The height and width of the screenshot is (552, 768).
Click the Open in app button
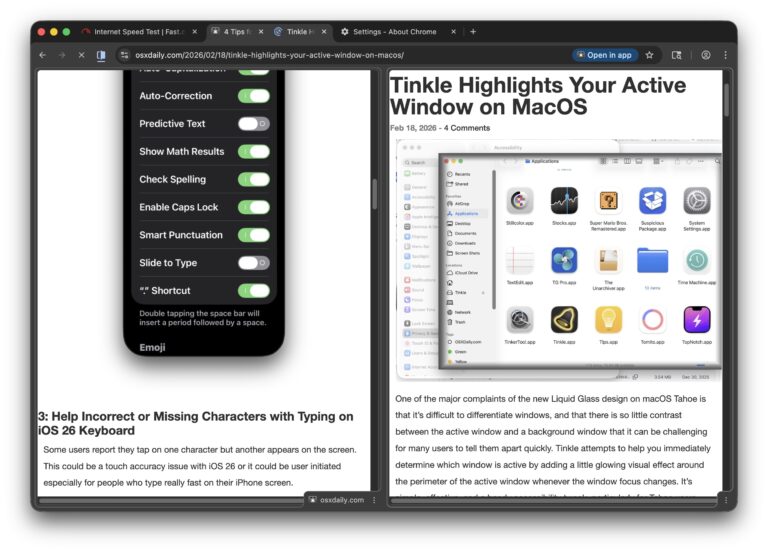tap(605, 55)
